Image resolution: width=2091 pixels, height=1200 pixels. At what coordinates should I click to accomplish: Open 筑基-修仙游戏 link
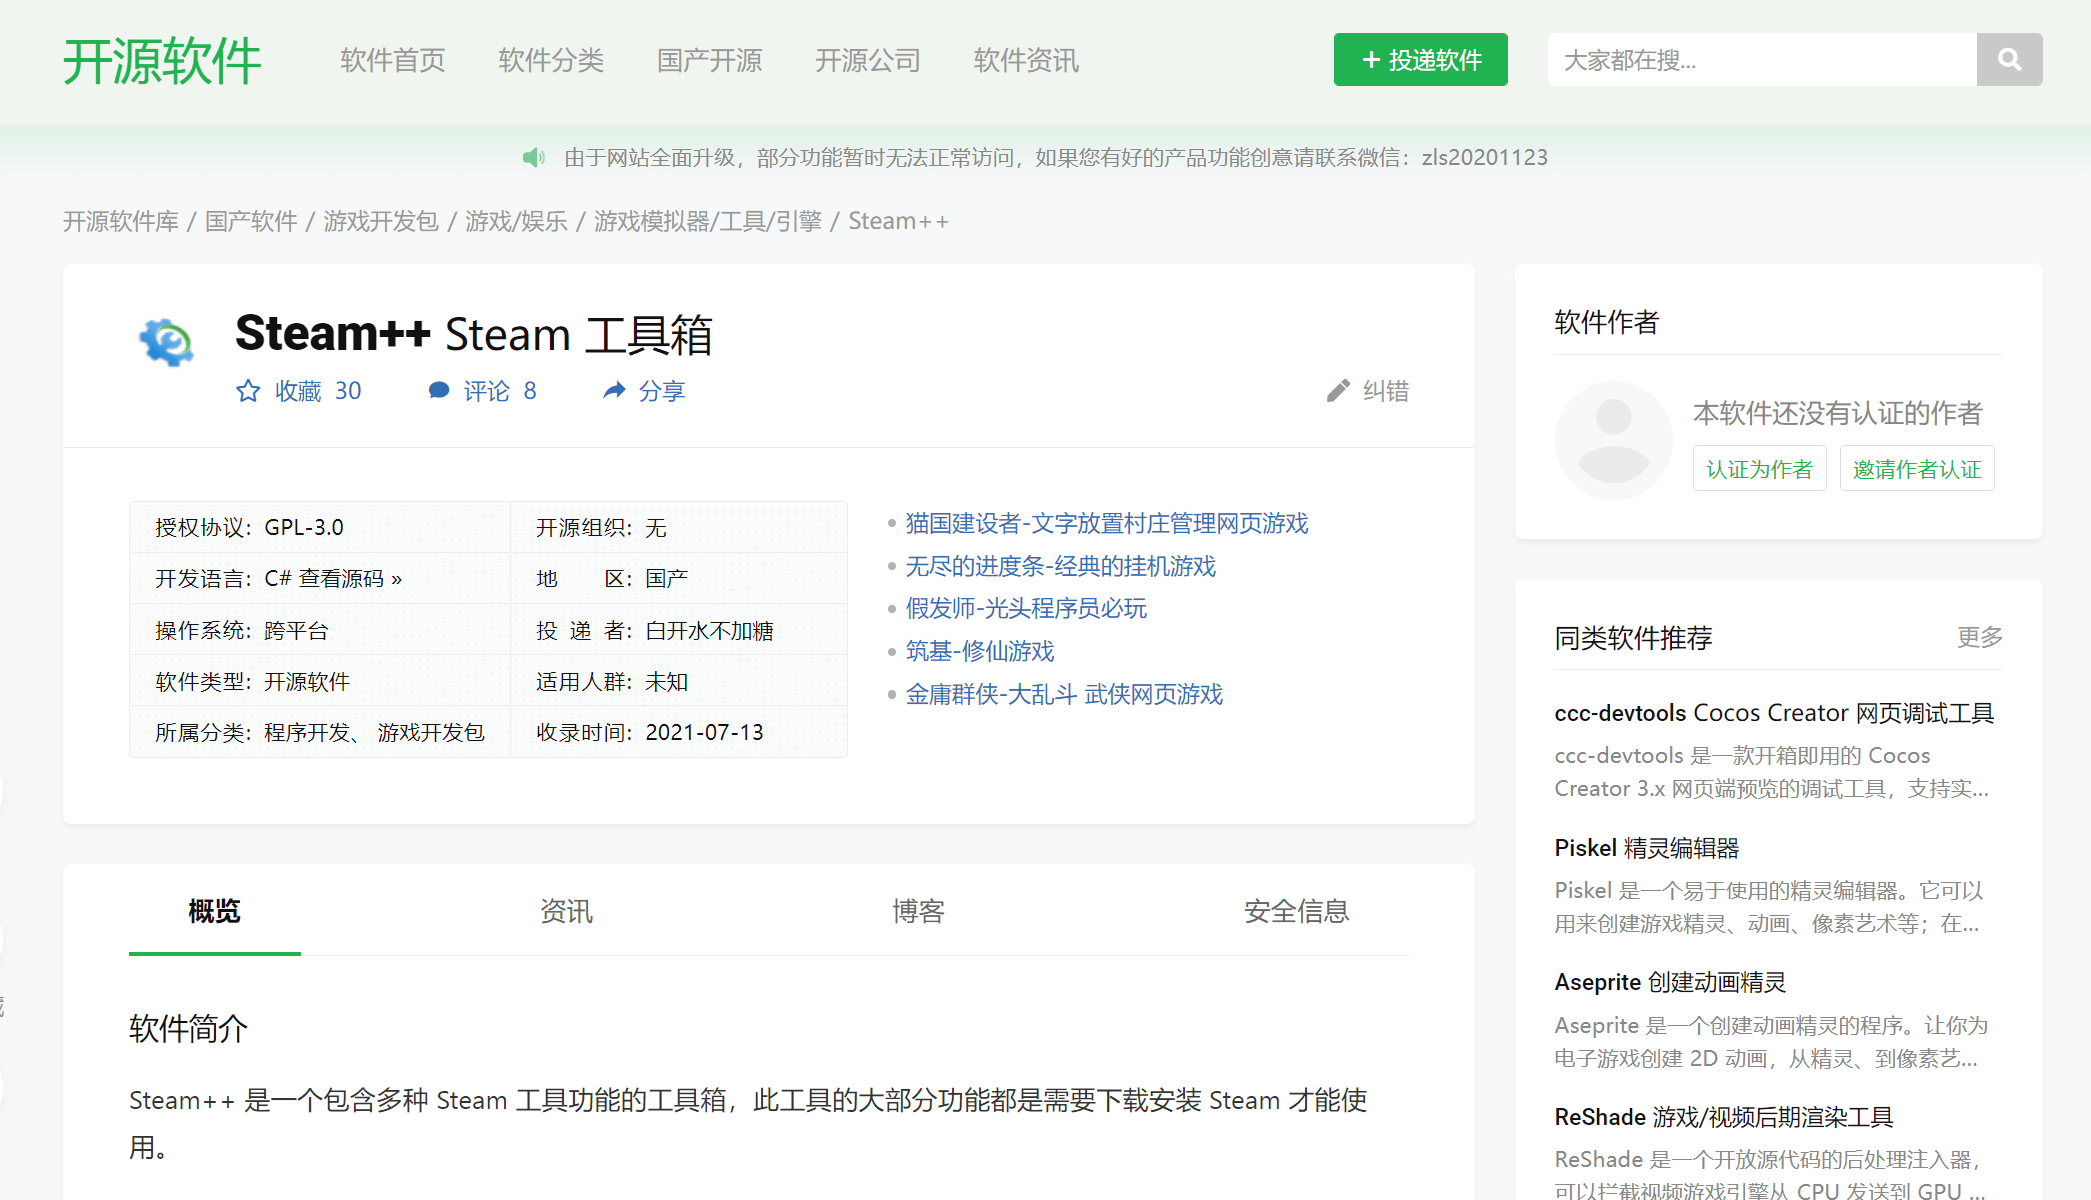(x=980, y=651)
